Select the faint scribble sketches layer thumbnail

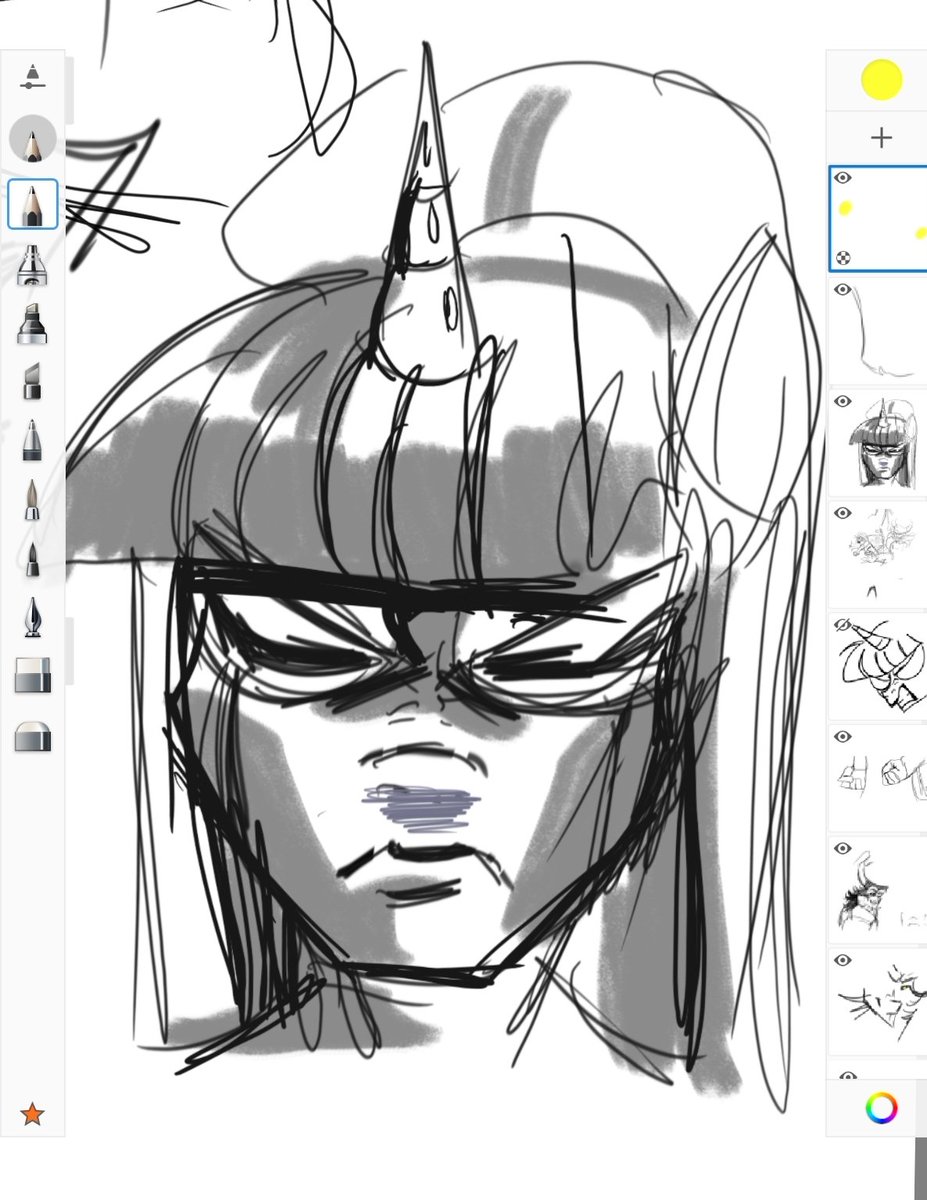point(880,555)
